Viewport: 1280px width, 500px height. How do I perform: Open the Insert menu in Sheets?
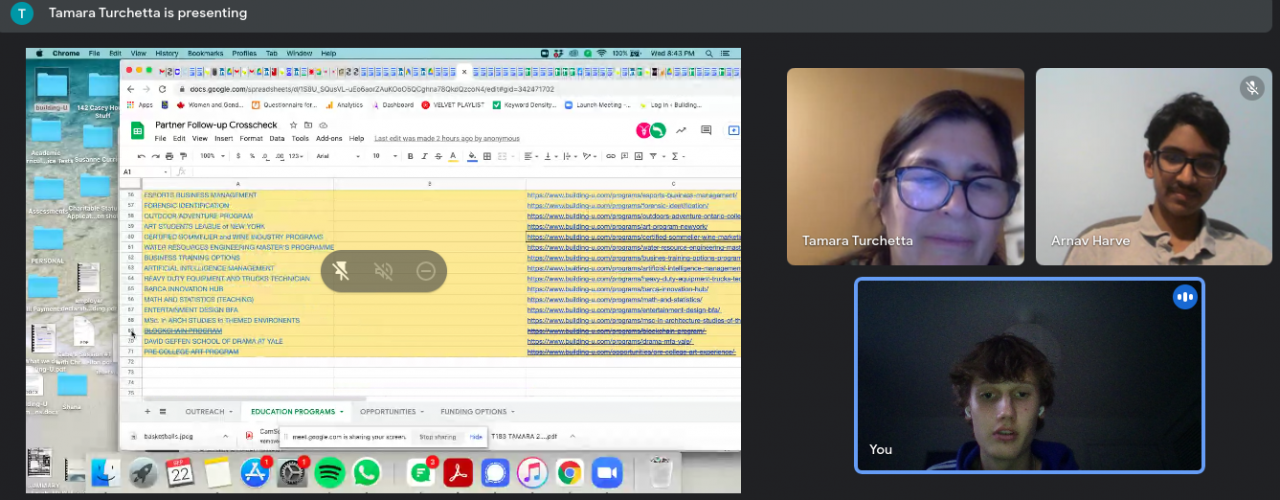coord(224,138)
